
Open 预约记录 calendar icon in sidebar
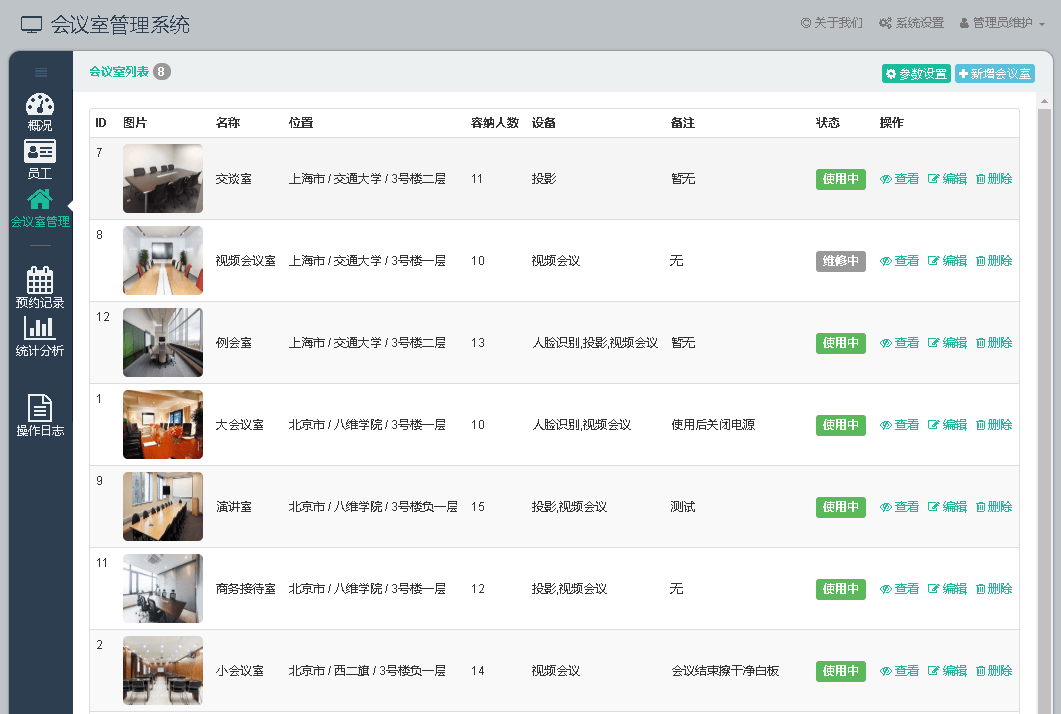pyautogui.click(x=40, y=281)
